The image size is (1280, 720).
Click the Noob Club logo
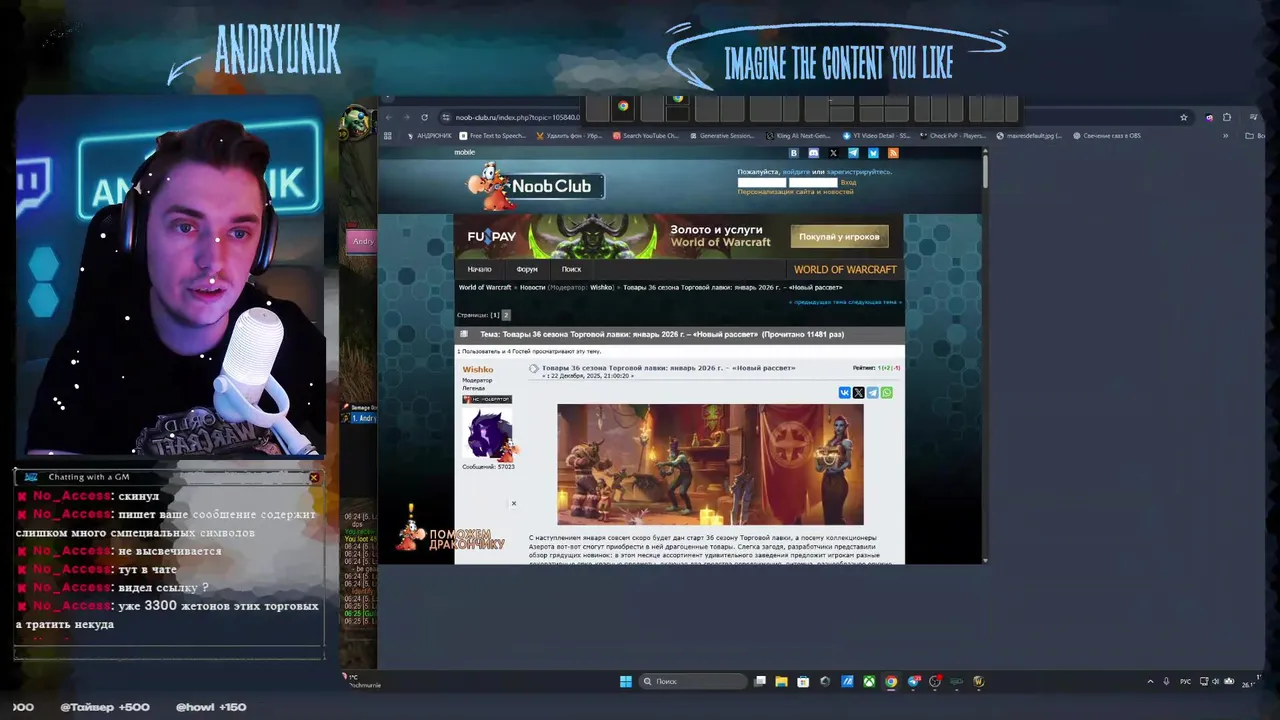tap(536, 185)
